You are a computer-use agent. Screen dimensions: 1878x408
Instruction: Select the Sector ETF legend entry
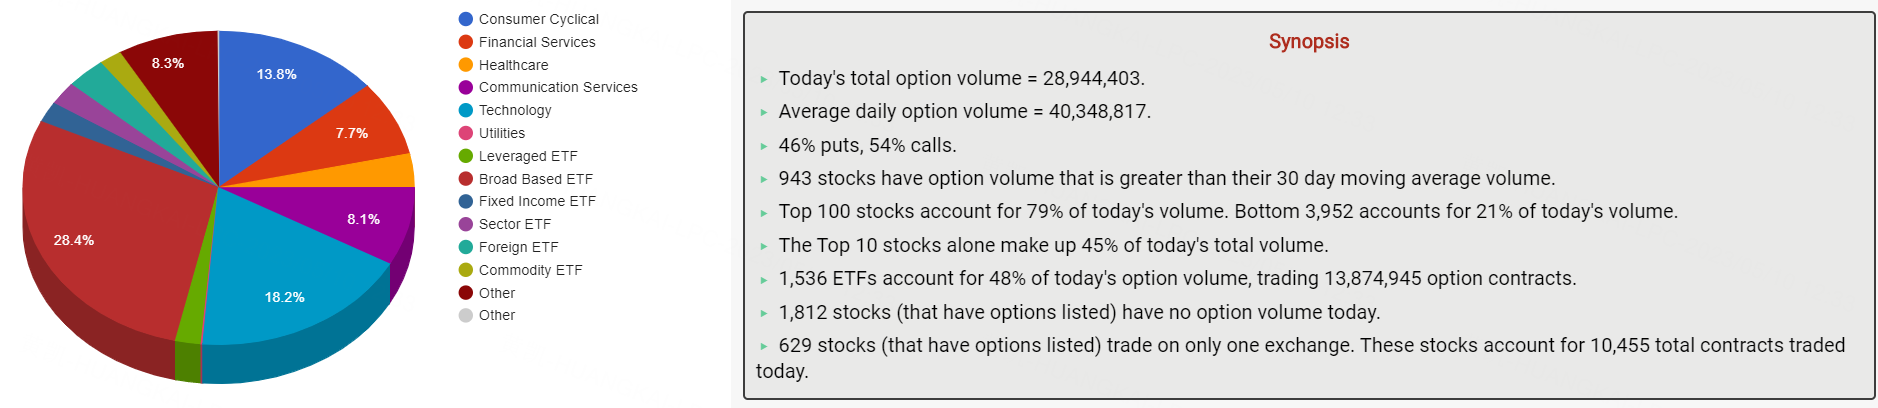(x=514, y=224)
